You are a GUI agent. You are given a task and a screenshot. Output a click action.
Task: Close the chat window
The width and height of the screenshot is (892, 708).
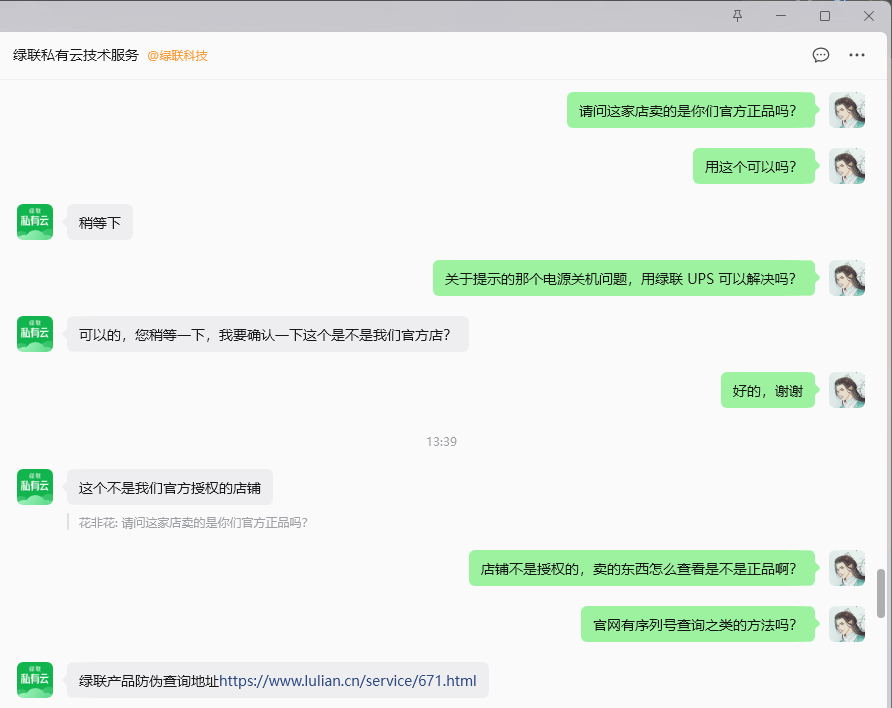(x=869, y=16)
